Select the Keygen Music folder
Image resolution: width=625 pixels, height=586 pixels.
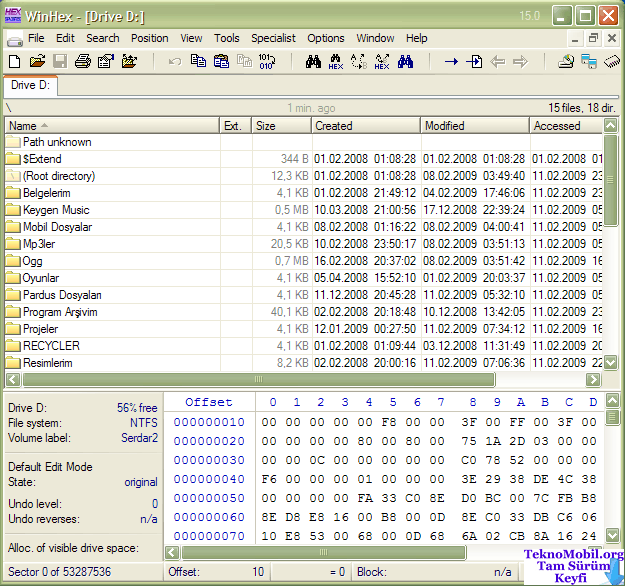pyautogui.click(x=56, y=210)
